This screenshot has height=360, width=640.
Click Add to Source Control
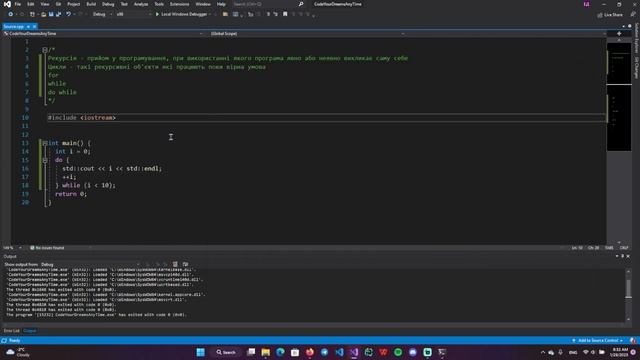[598, 340]
